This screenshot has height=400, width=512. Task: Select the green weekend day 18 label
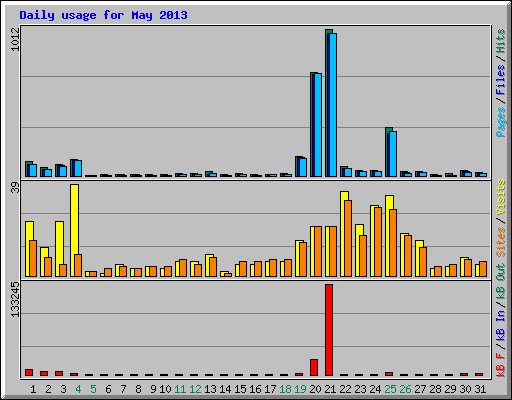click(x=285, y=389)
